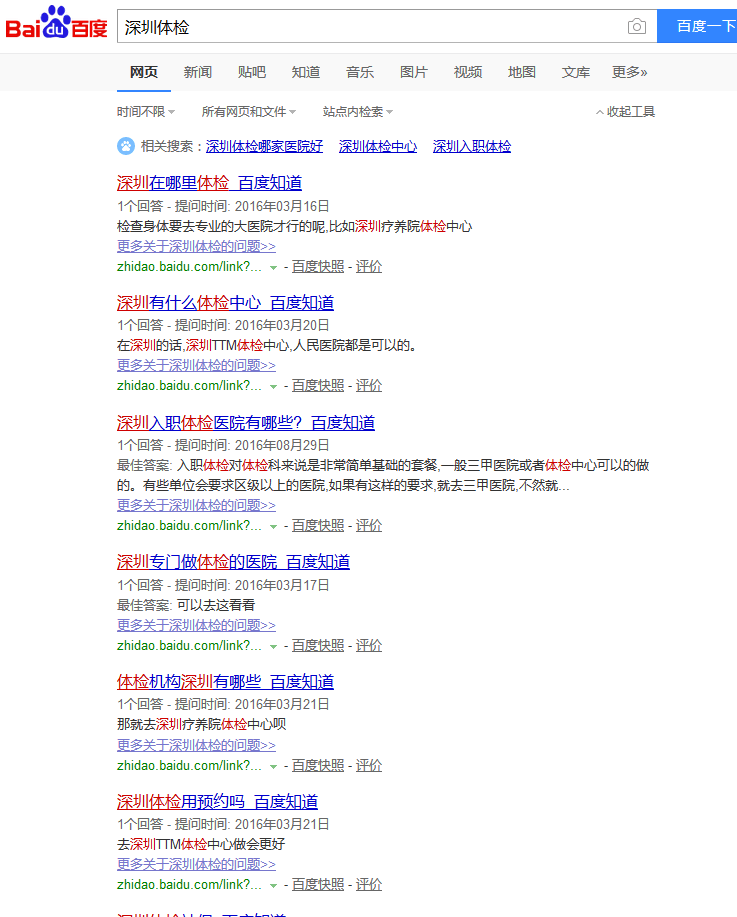
Task: Expand the 所有网页和文件 filter dropdown
Action: click(249, 112)
